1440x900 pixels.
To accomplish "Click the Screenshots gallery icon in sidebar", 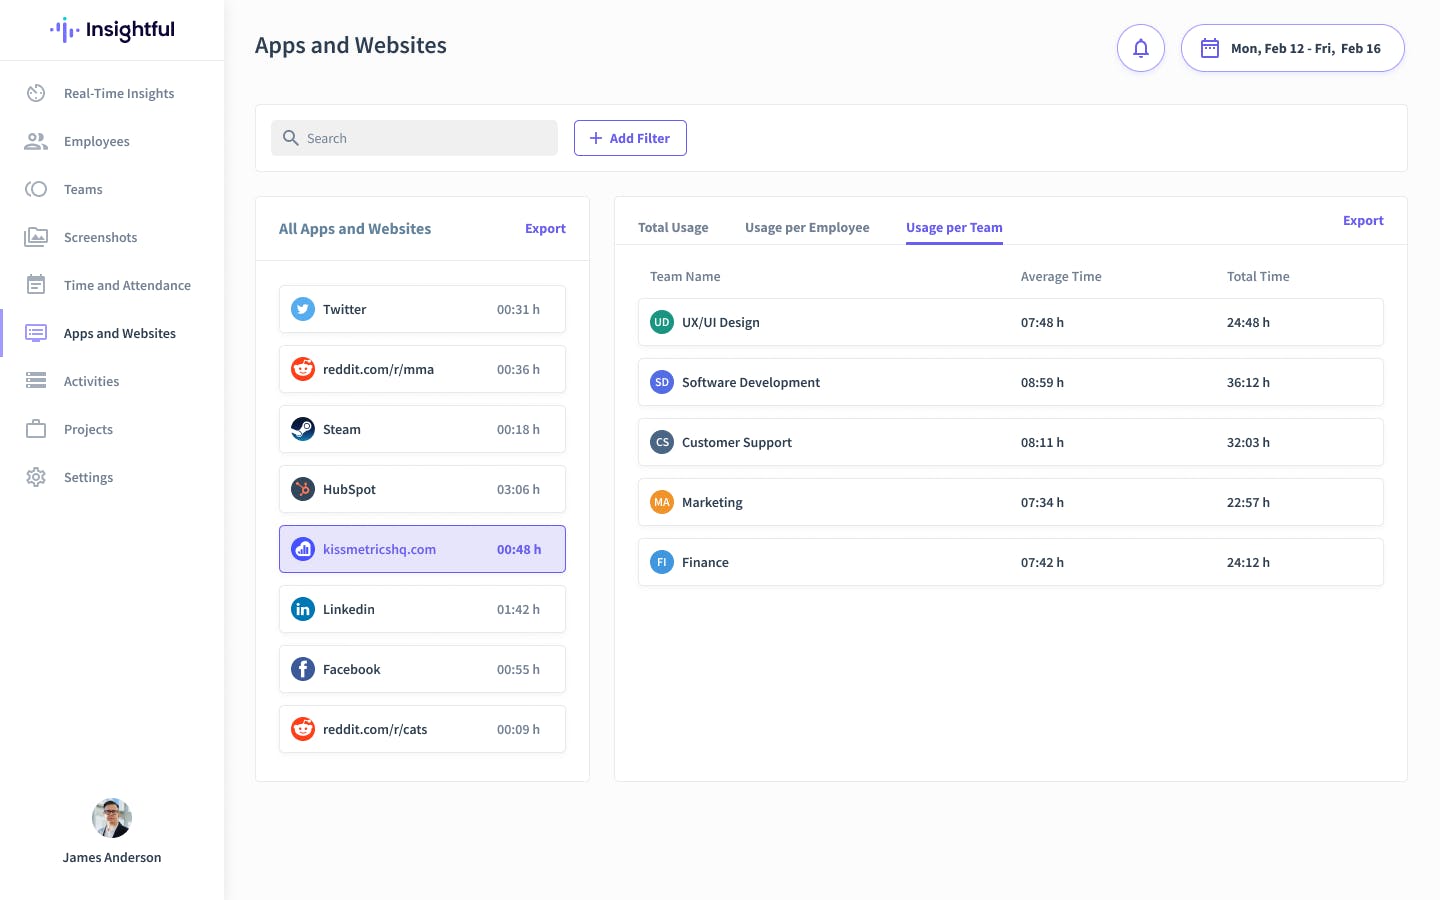I will click(x=36, y=237).
